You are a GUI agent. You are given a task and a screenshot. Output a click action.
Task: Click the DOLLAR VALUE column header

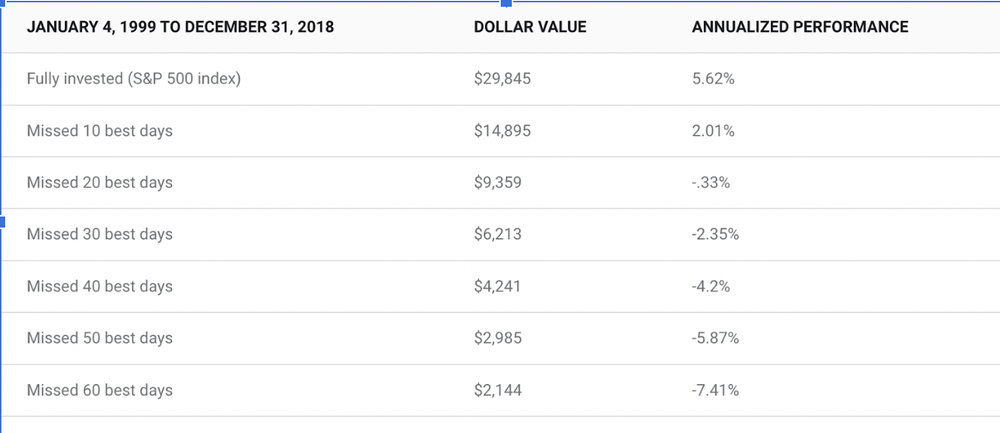(530, 27)
